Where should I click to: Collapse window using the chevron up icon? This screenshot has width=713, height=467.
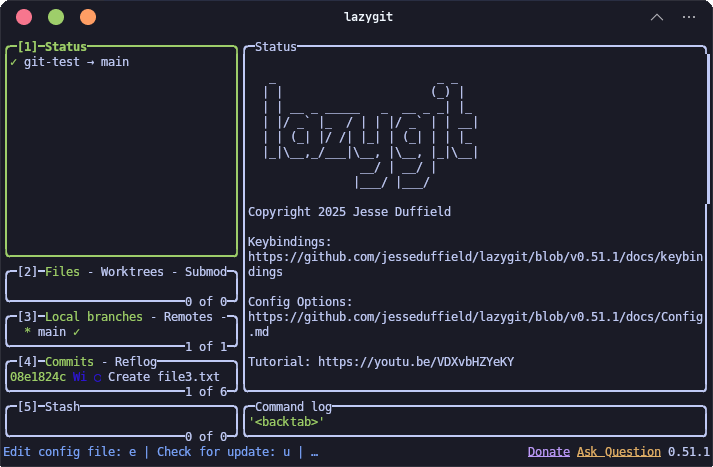point(657,17)
